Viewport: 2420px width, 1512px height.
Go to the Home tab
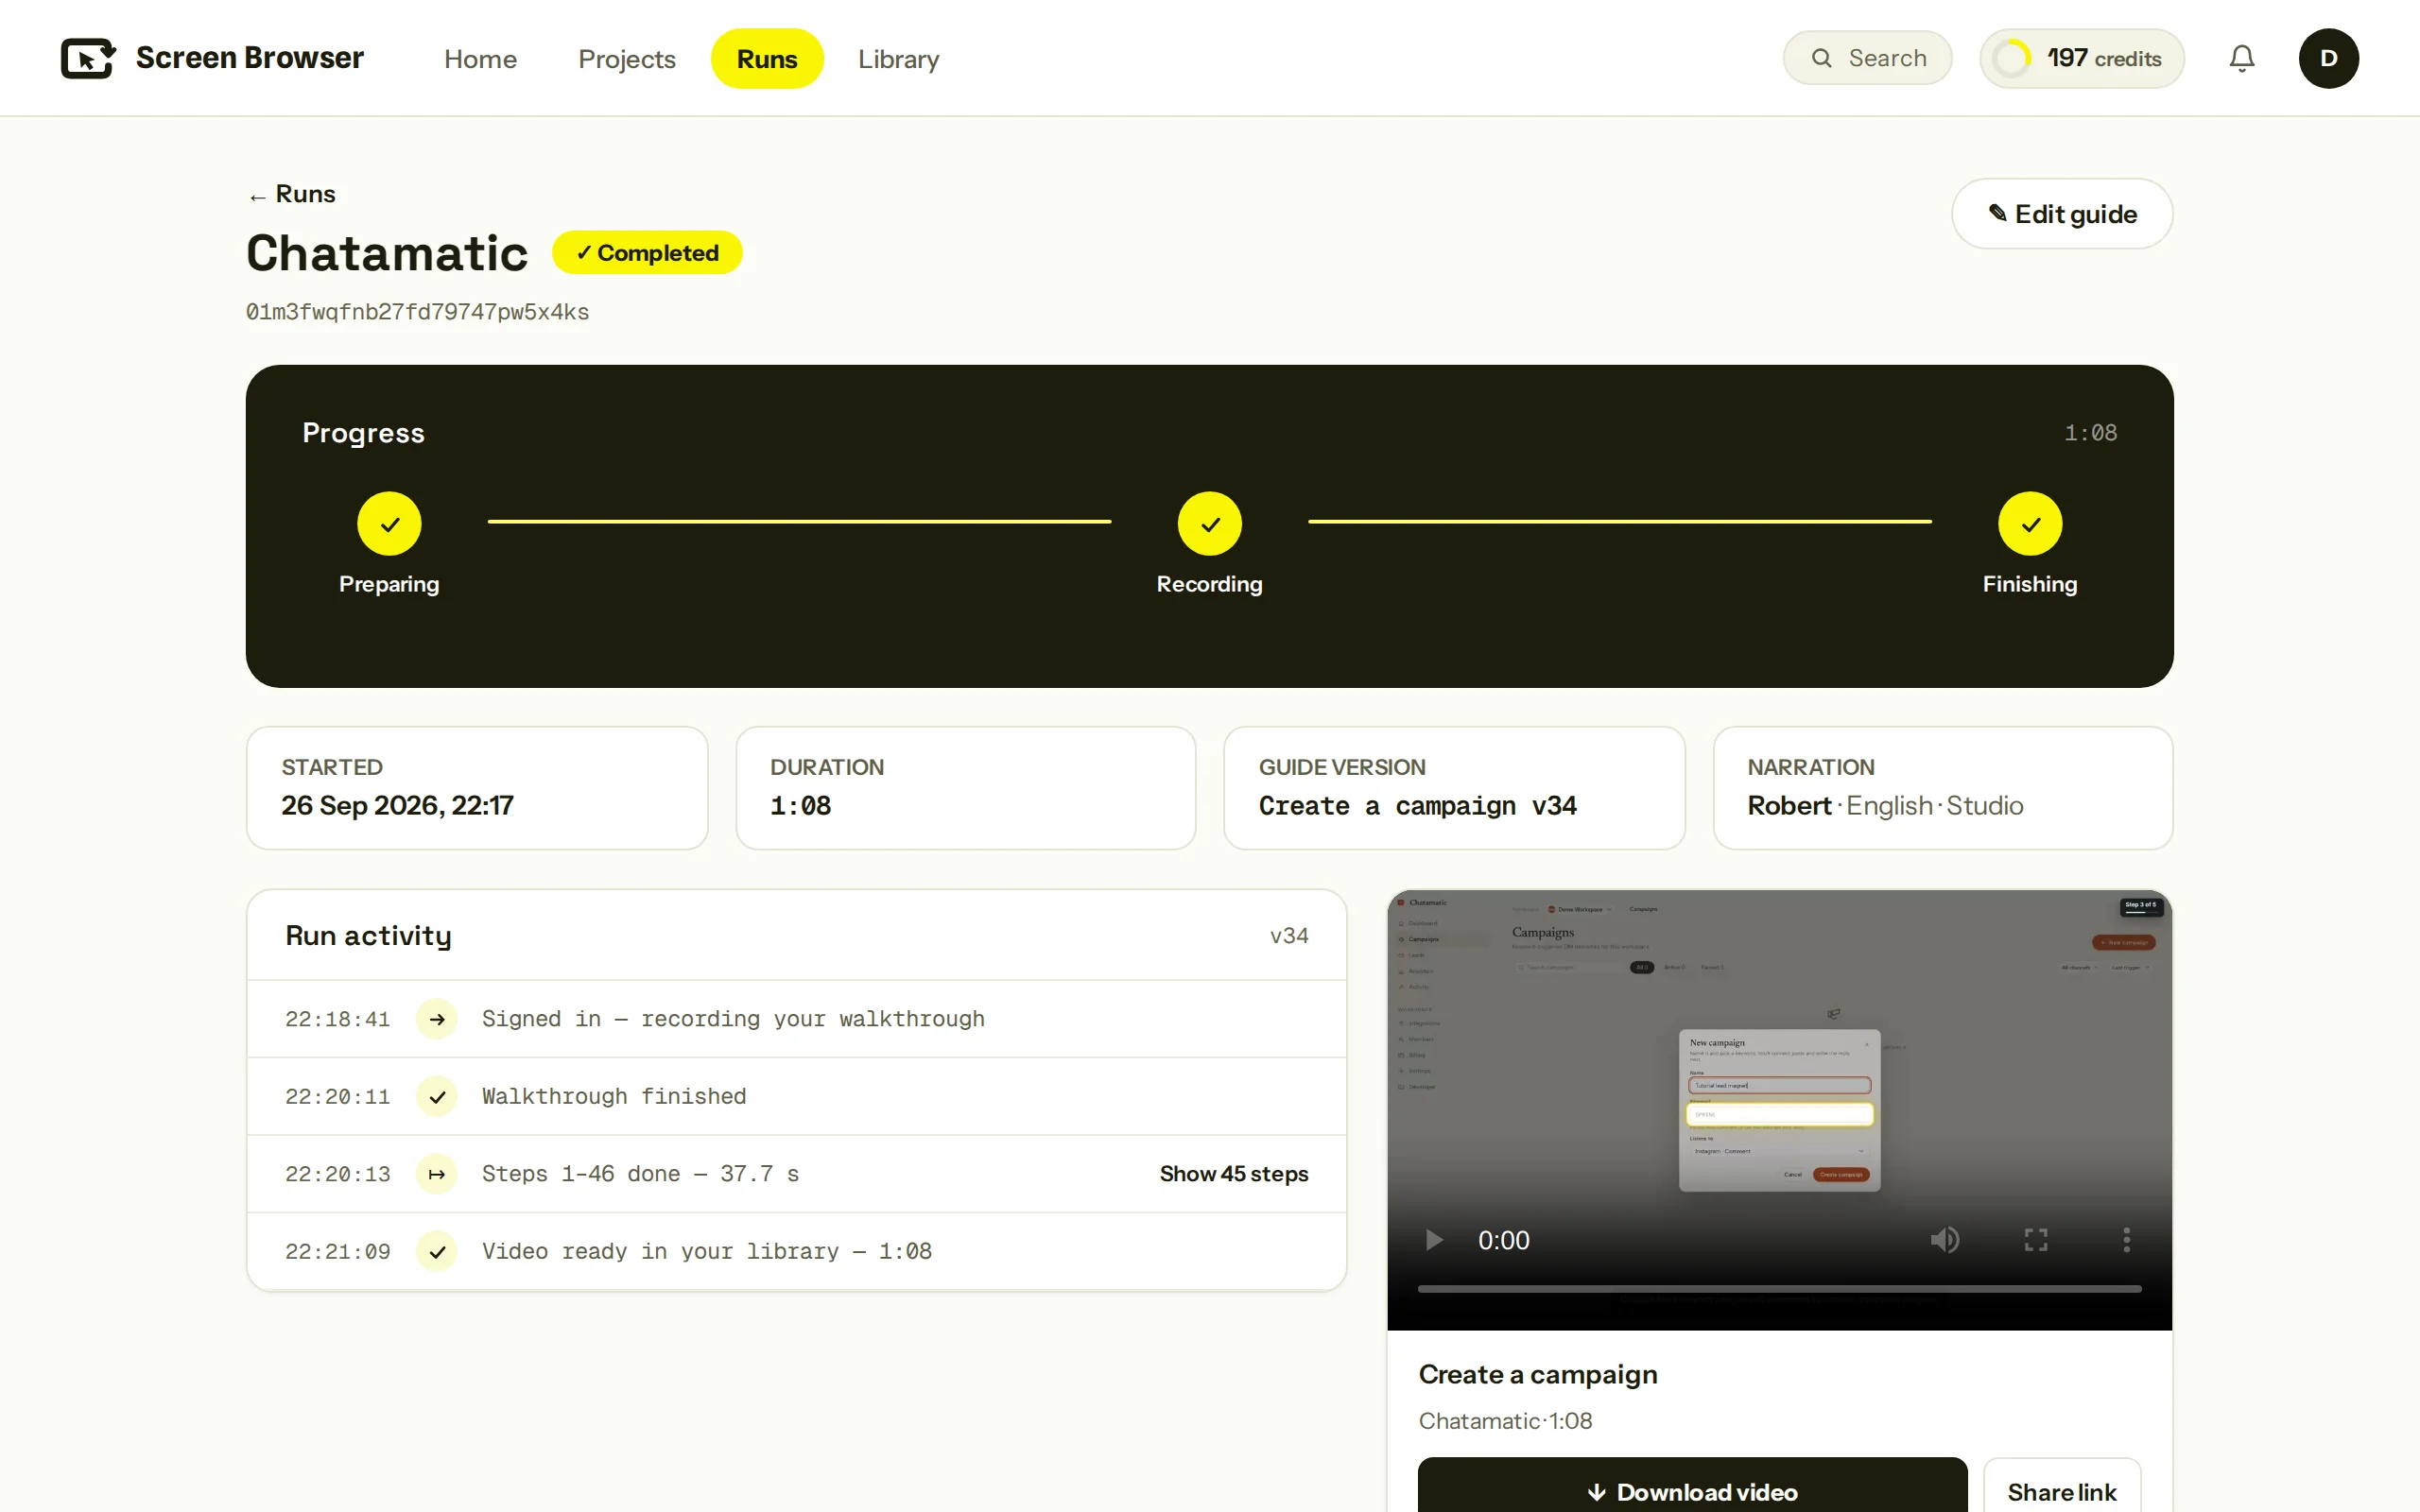pyautogui.click(x=480, y=59)
